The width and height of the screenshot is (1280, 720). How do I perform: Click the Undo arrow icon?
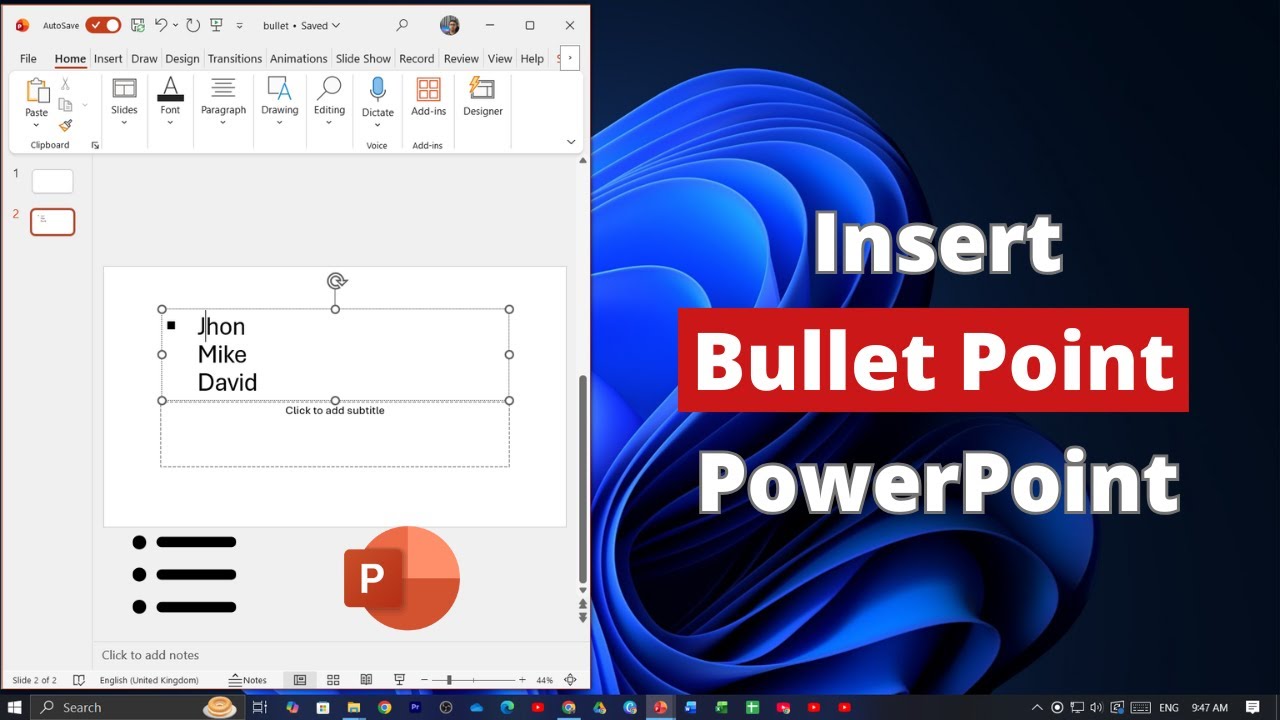161,25
